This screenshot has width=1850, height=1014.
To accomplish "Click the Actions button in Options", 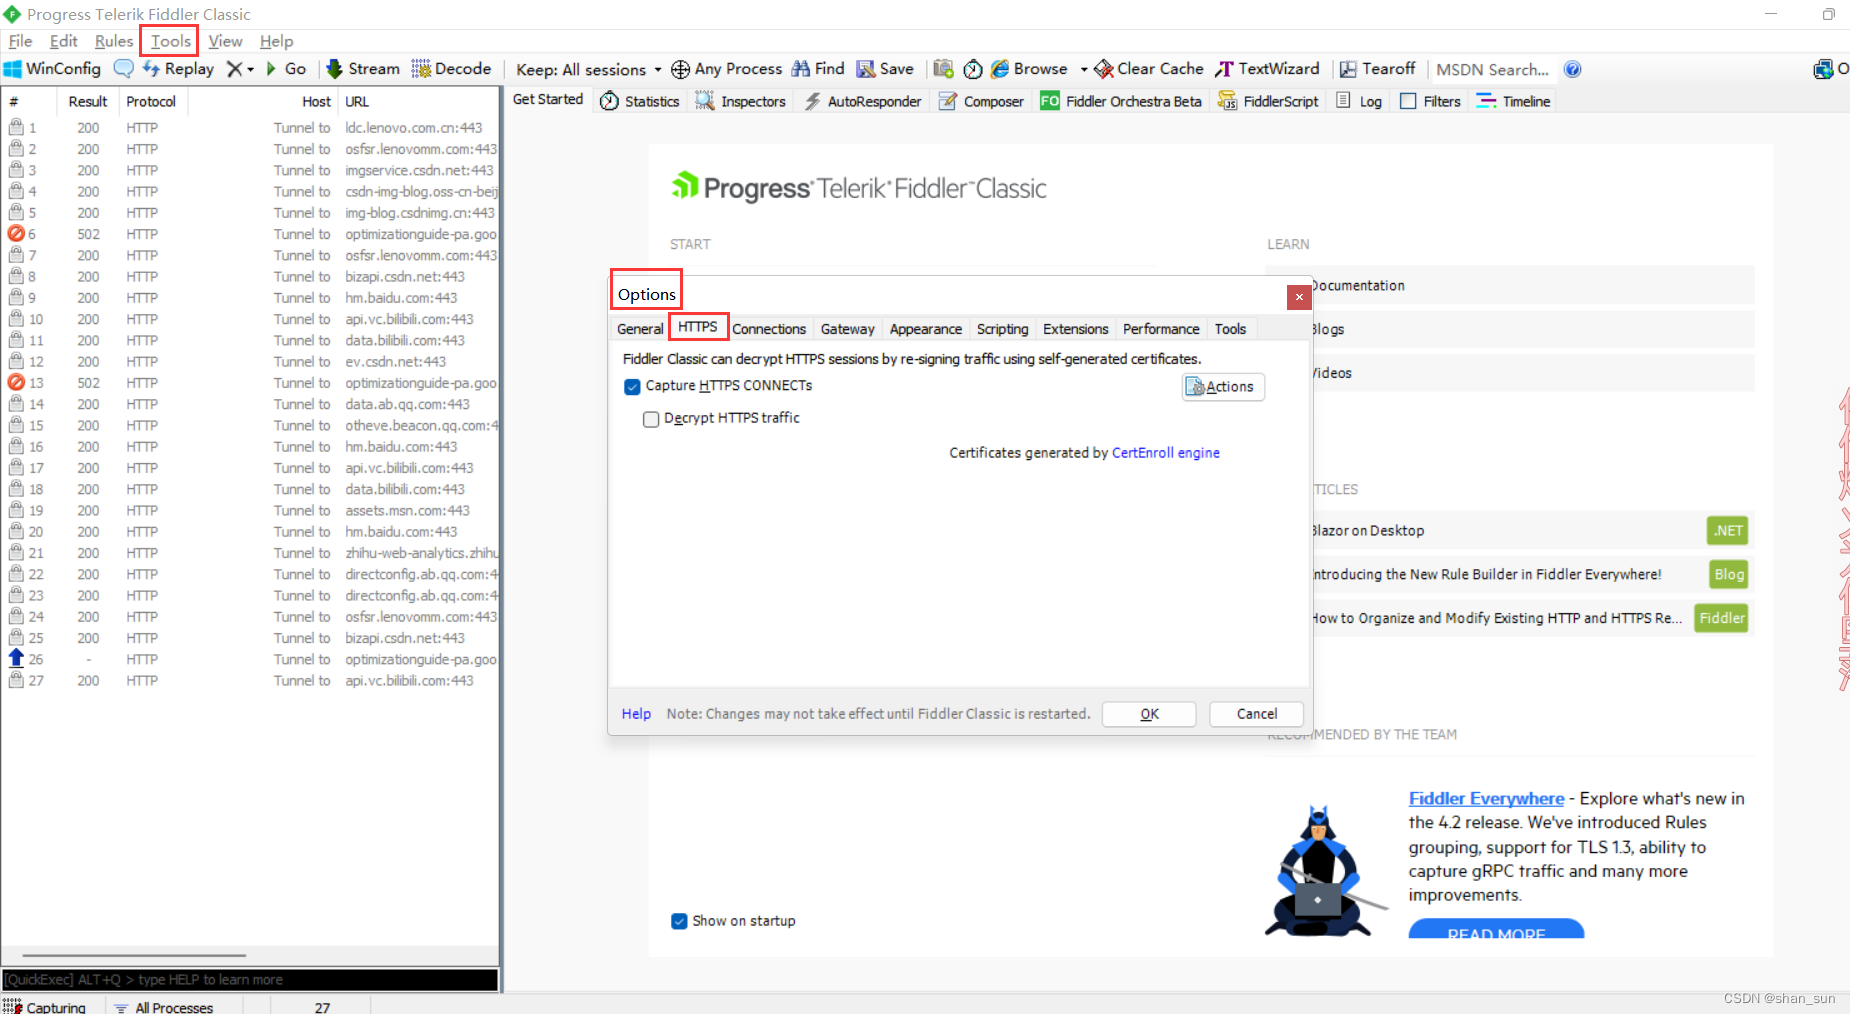I will [x=1223, y=387].
